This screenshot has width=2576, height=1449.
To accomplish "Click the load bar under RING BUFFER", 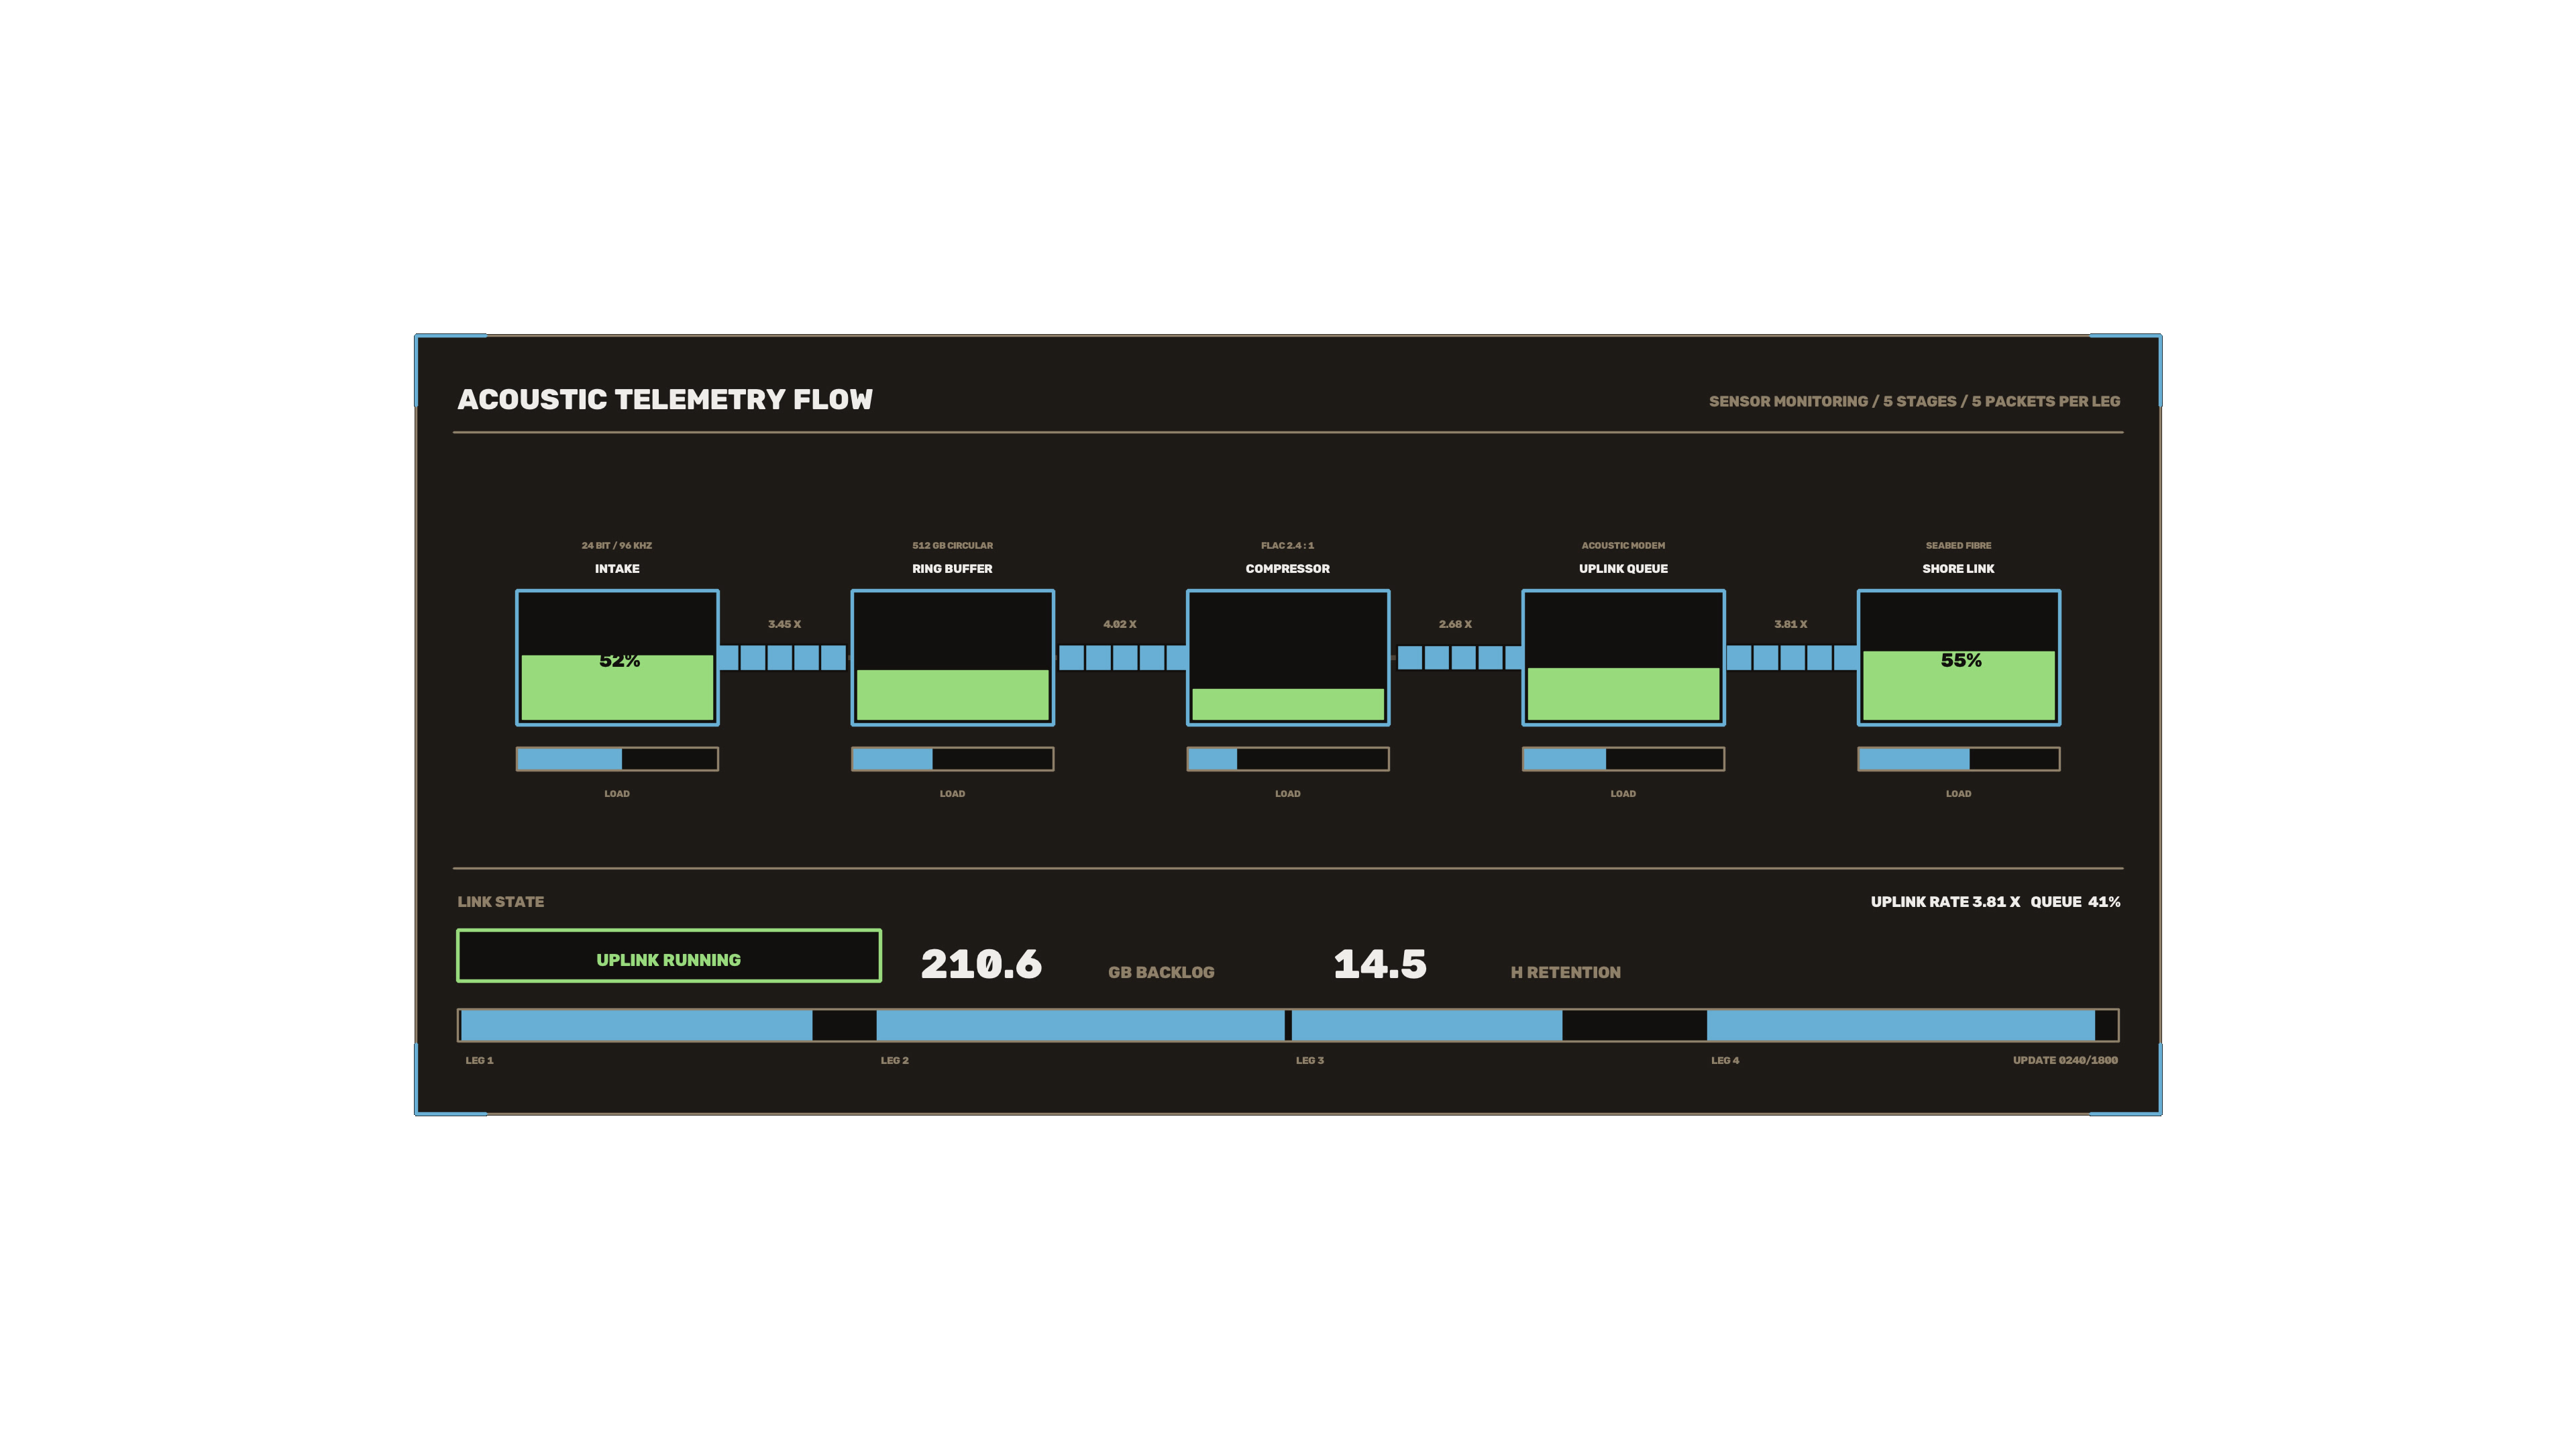I will [x=952, y=759].
